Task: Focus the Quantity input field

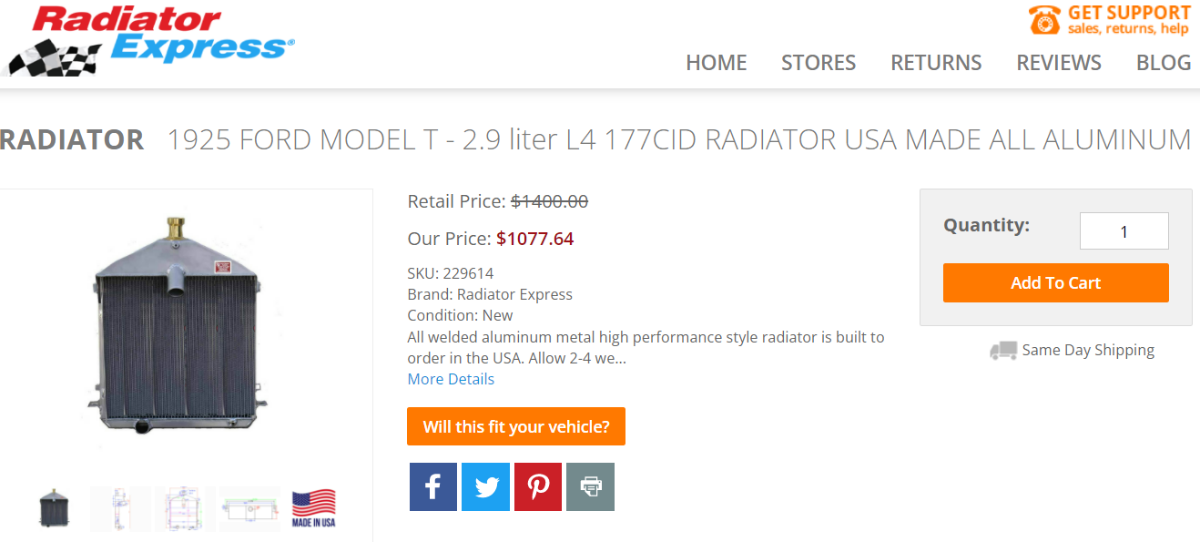Action: pyautogui.click(x=1124, y=231)
